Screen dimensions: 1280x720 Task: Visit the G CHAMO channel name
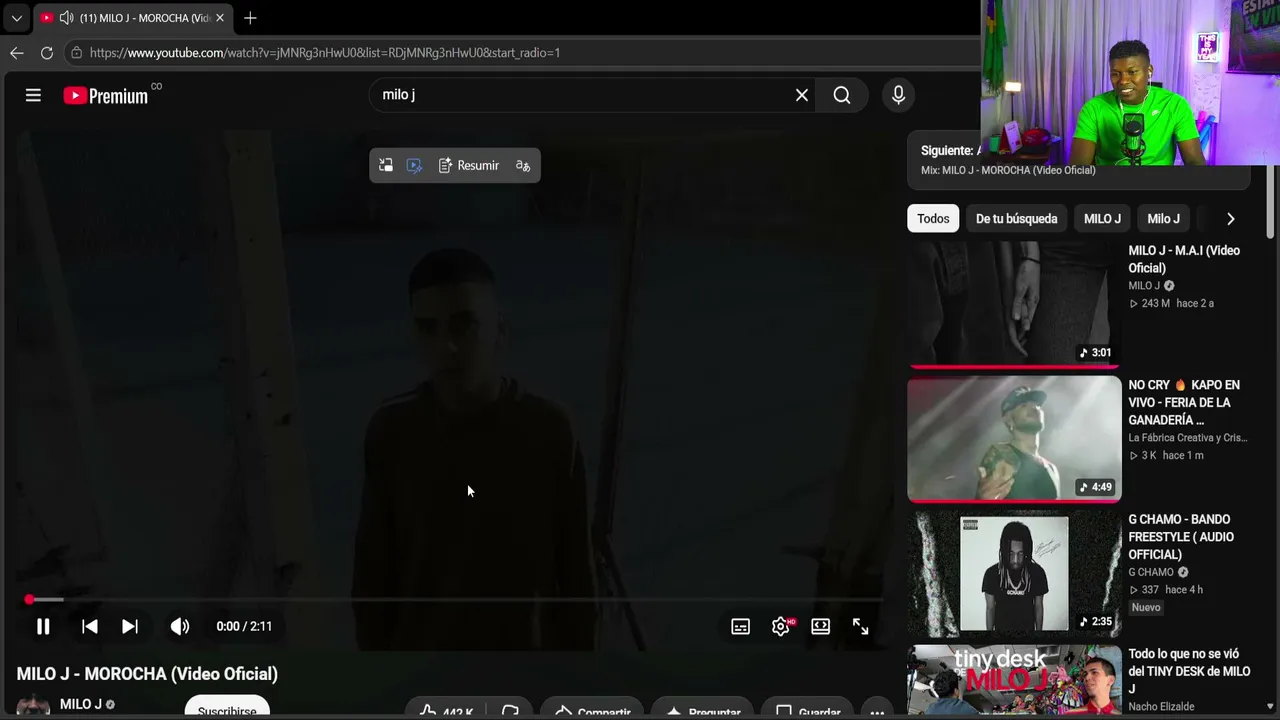1151,572
